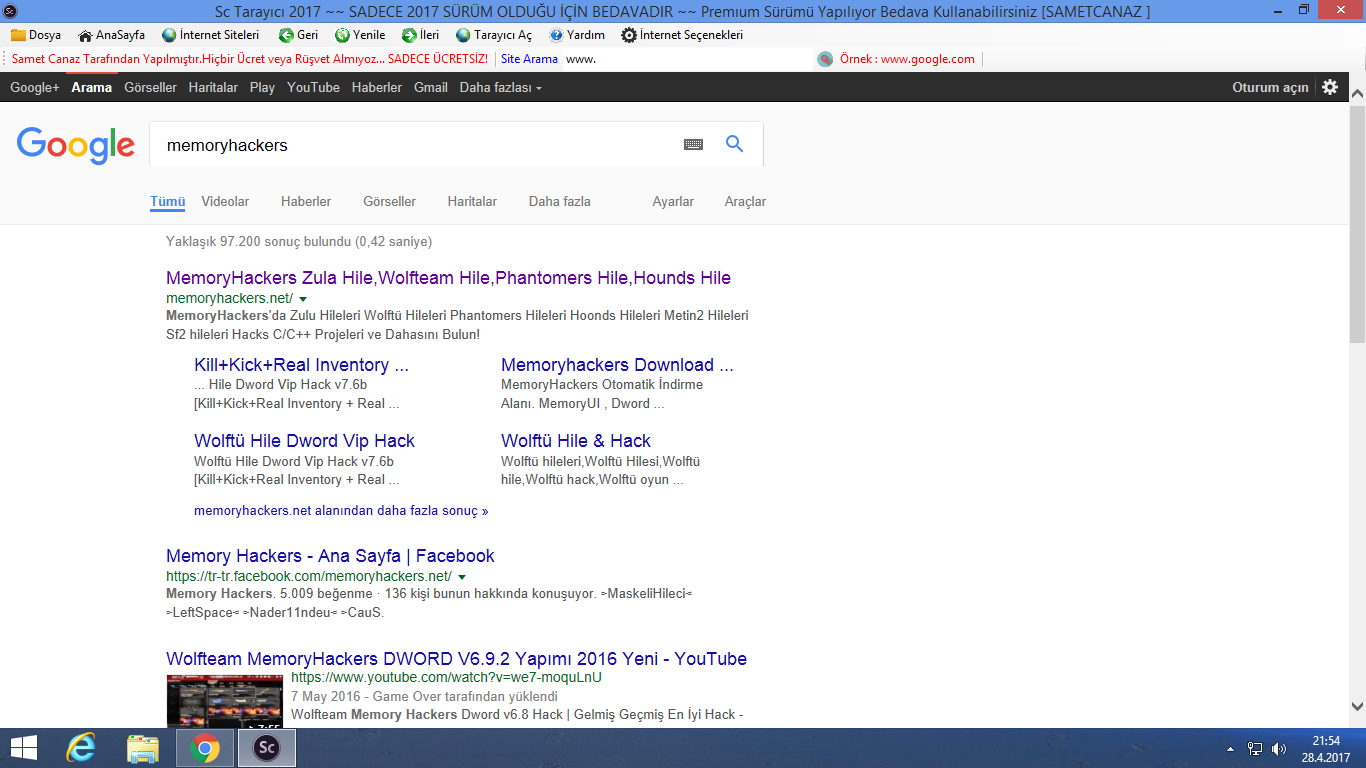Open Haberler in the black top bar
Viewport: 1366px width, 768px height.
tap(377, 88)
